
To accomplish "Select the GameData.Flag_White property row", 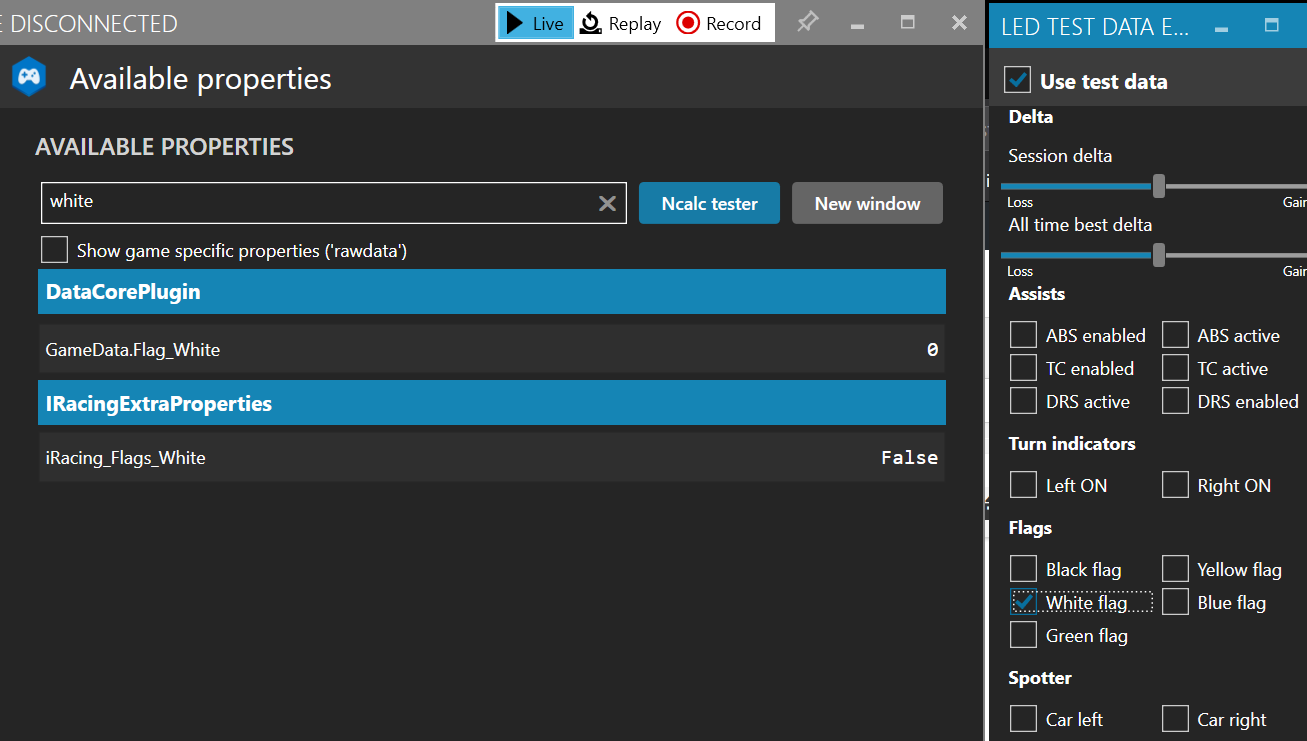I will point(492,349).
